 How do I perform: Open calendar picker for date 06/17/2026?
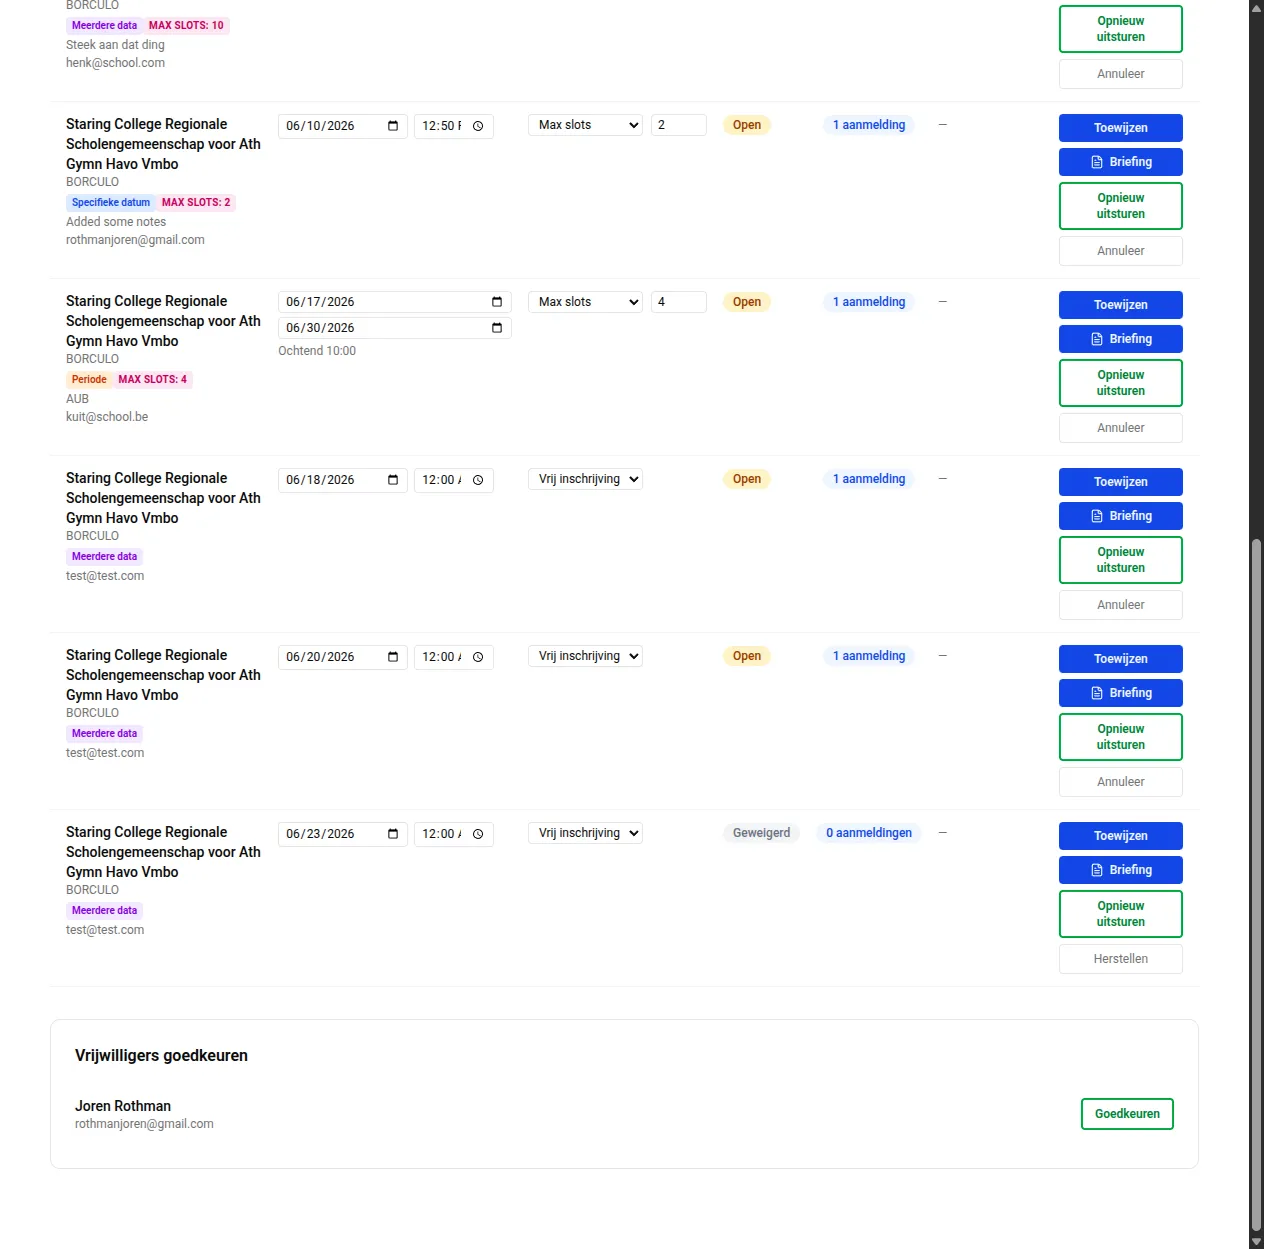click(497, 302)
